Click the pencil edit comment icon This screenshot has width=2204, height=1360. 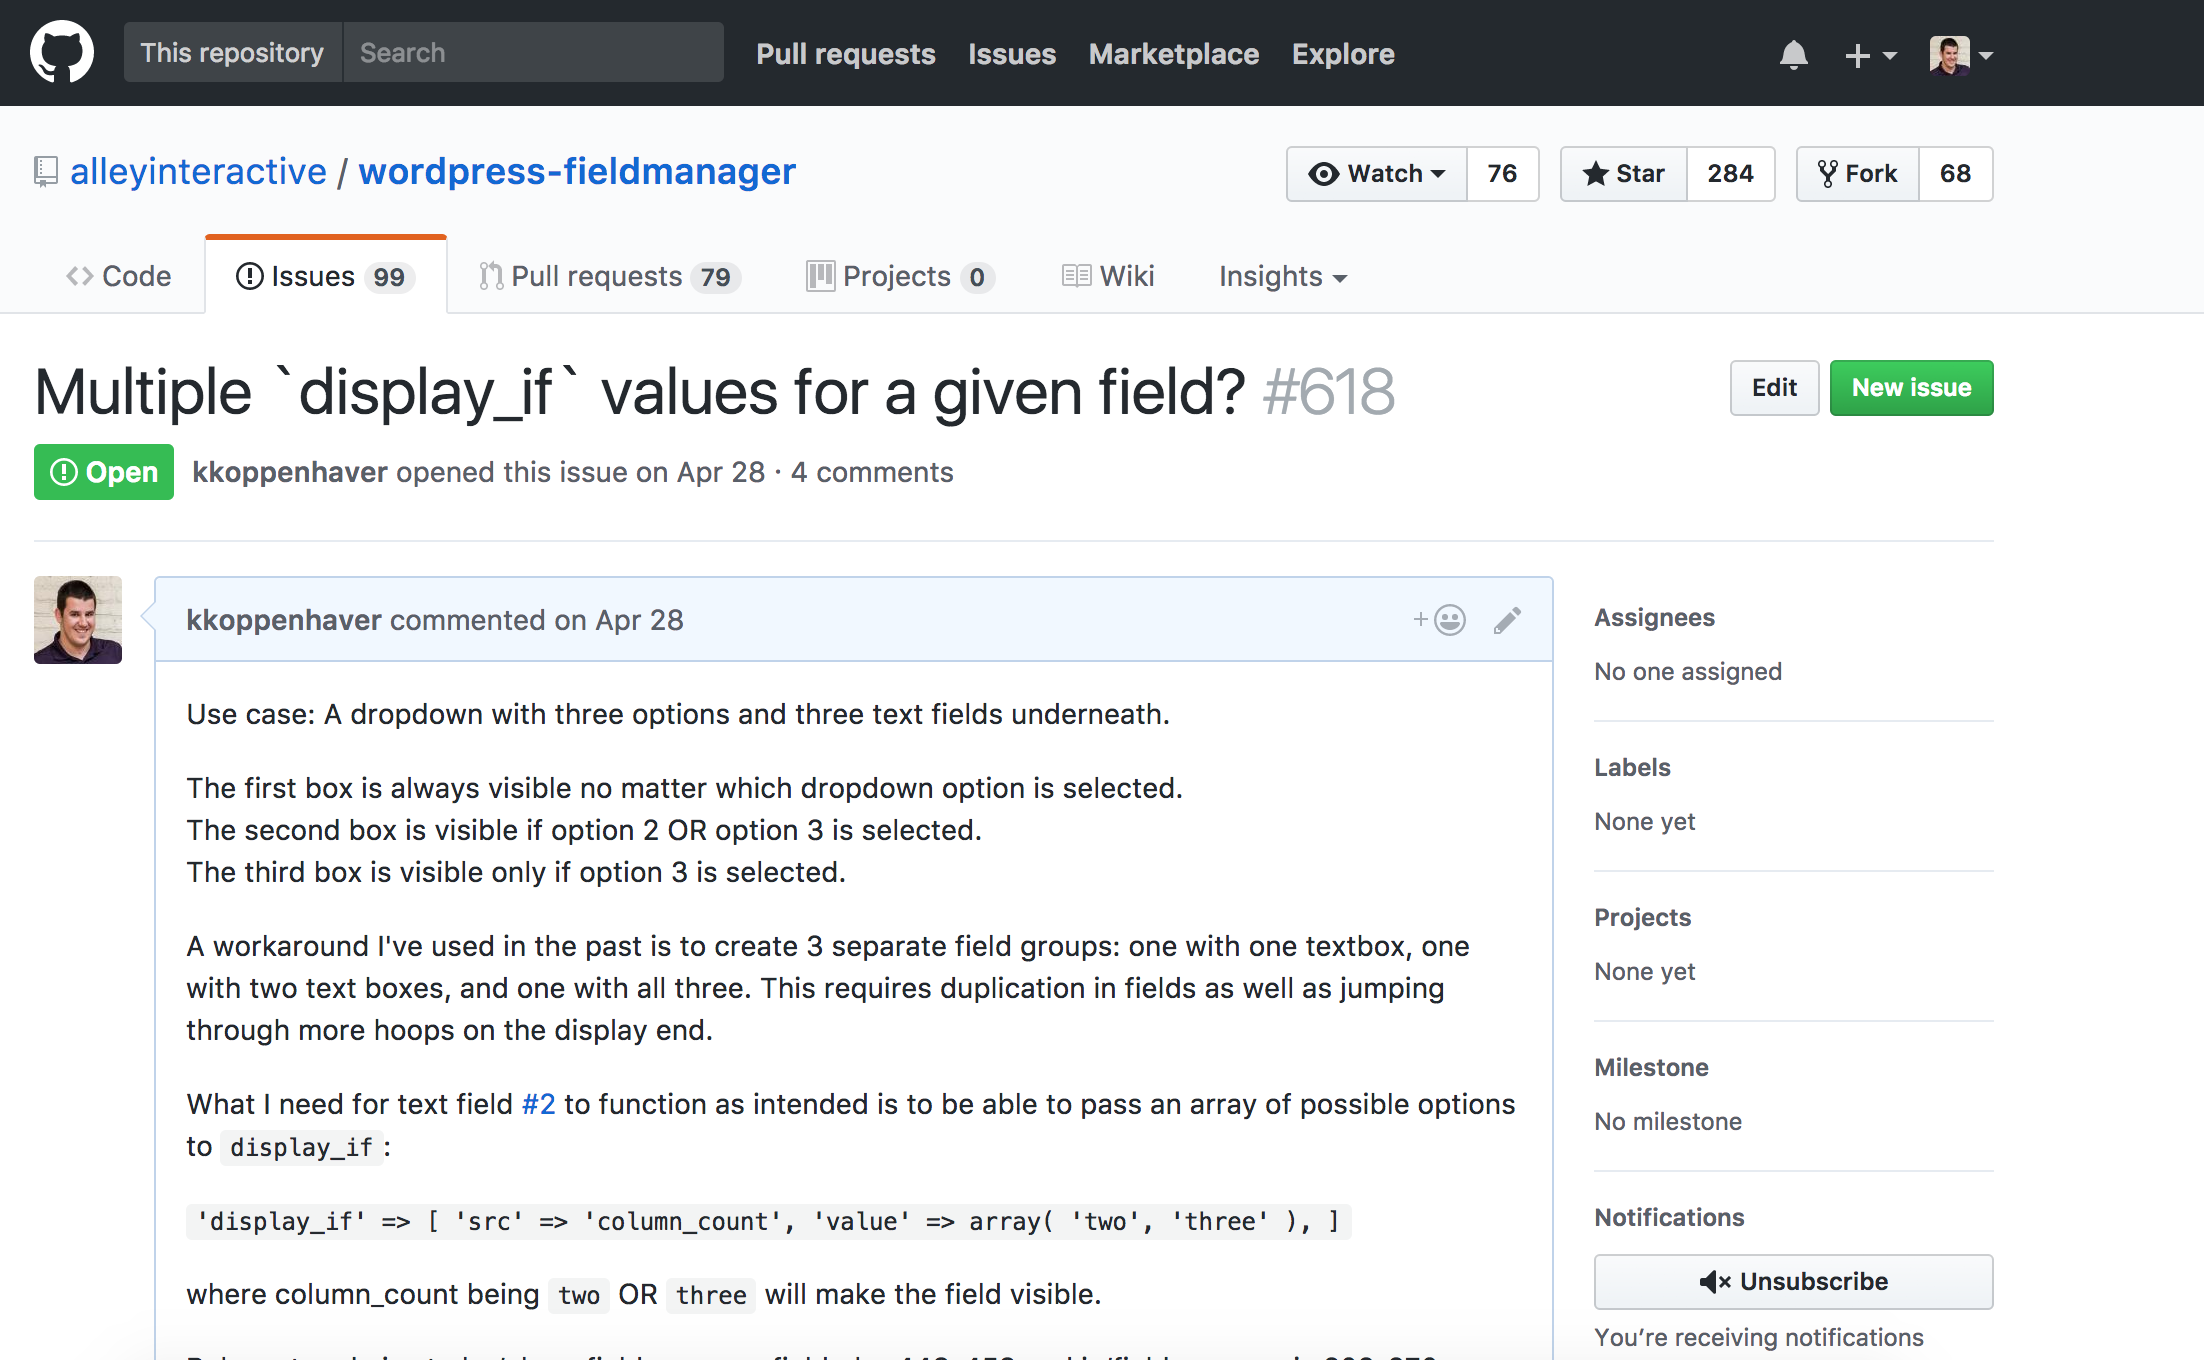click(x=1507, y=620)
